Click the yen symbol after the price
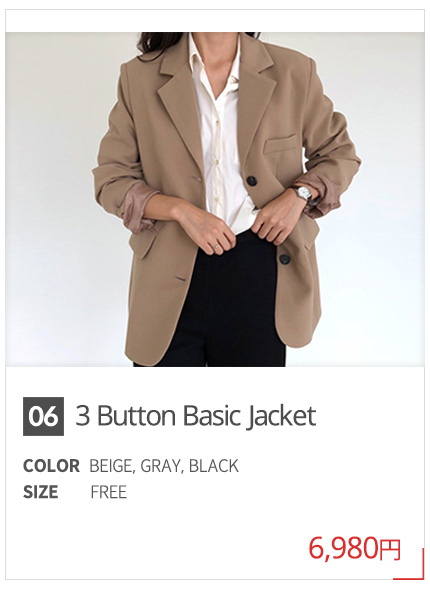Image resolution: width=430 pixels, height=600 pixels. point(390,550)
